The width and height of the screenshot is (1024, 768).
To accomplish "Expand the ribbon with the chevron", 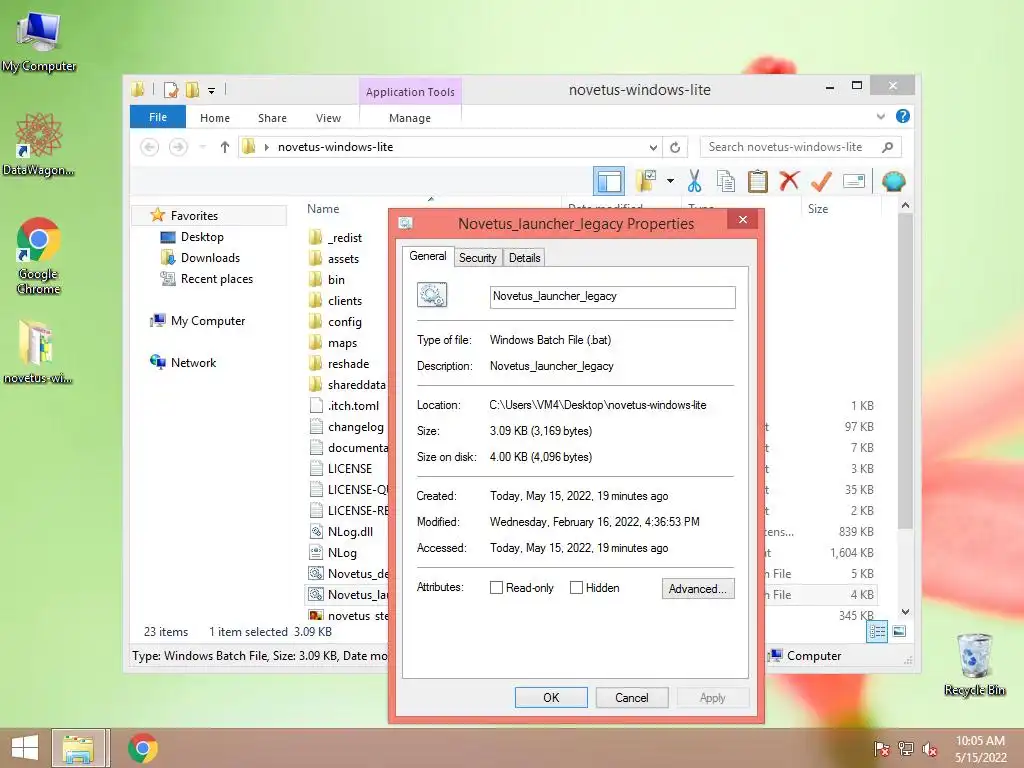I will point(881,116).
